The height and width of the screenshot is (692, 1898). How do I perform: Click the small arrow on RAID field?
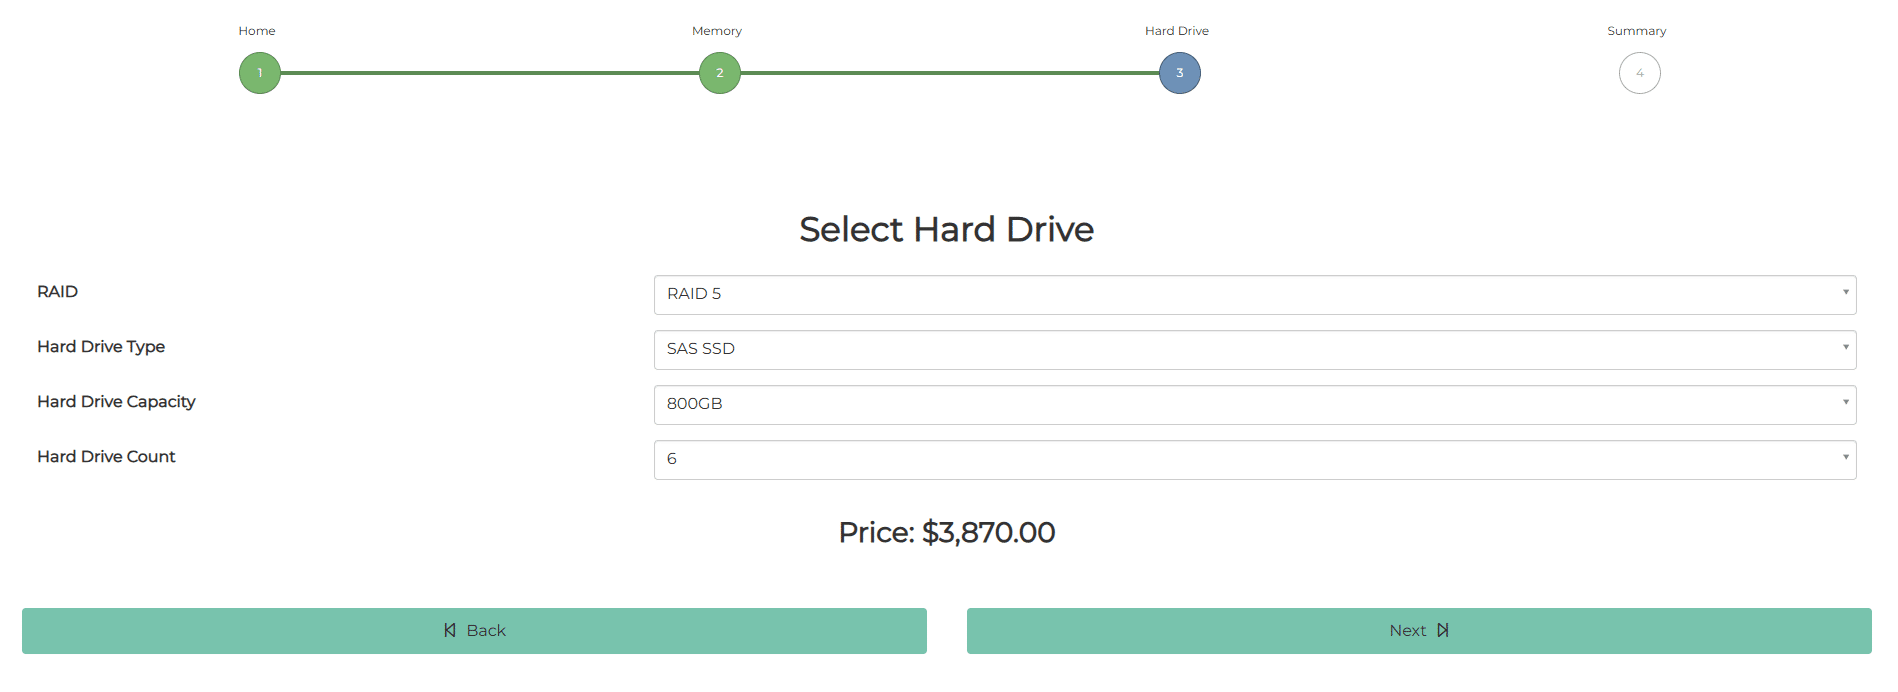click(x=1846, y=292)
